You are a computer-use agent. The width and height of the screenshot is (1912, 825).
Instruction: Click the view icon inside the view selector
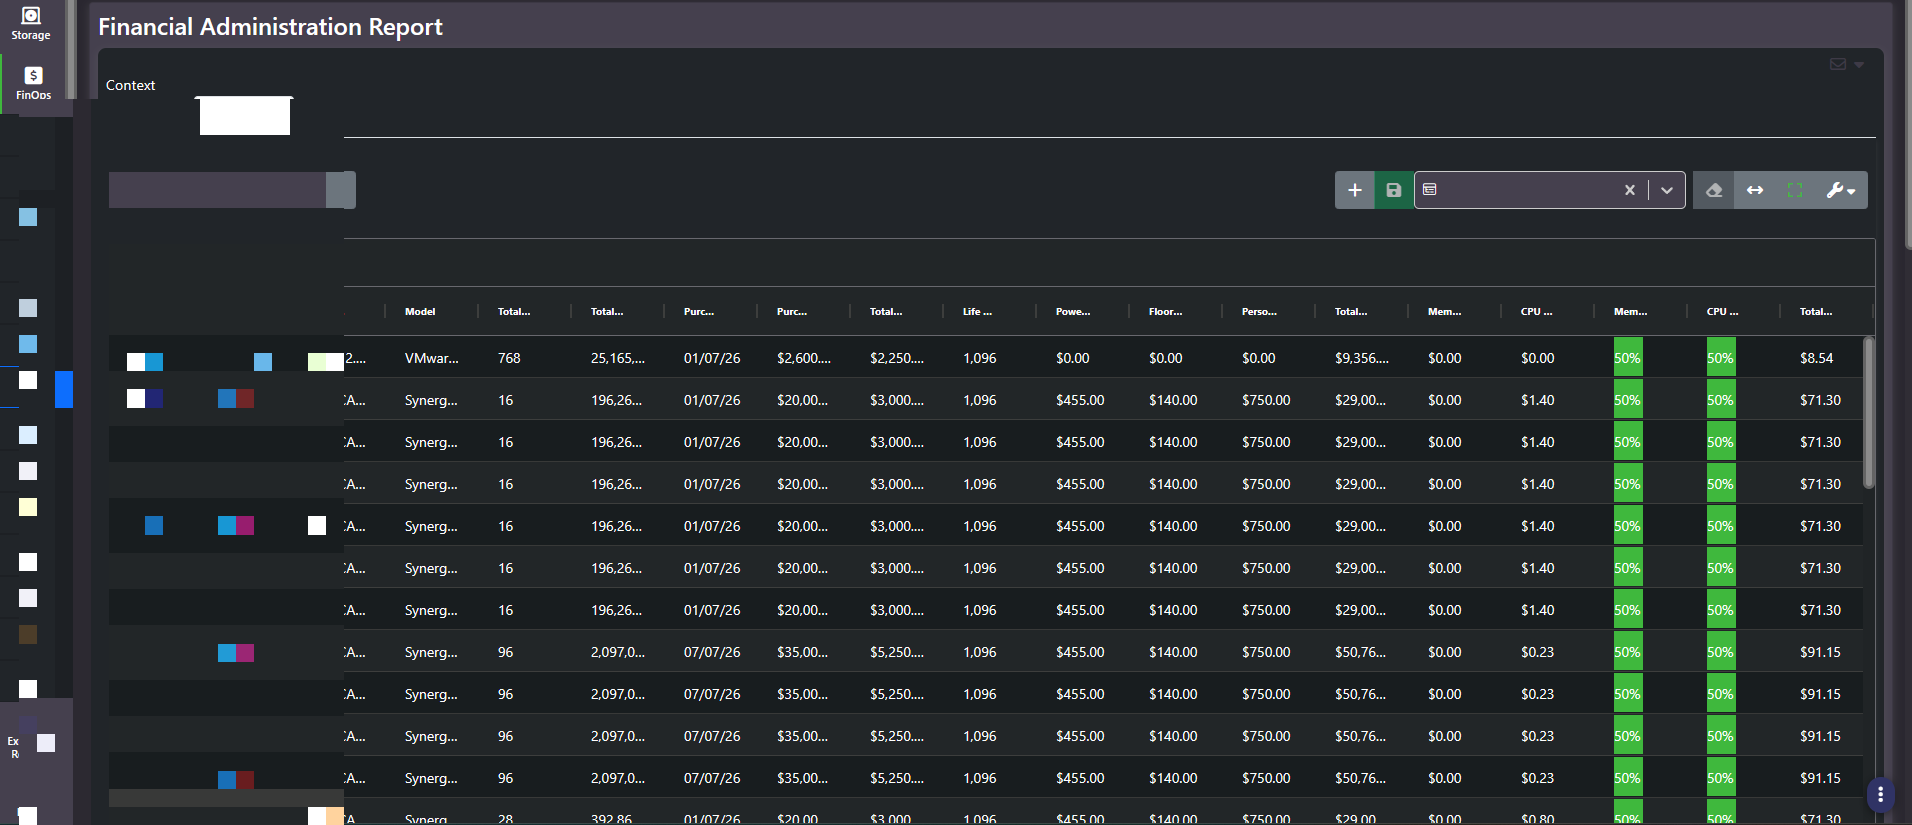pos(1429,189)
